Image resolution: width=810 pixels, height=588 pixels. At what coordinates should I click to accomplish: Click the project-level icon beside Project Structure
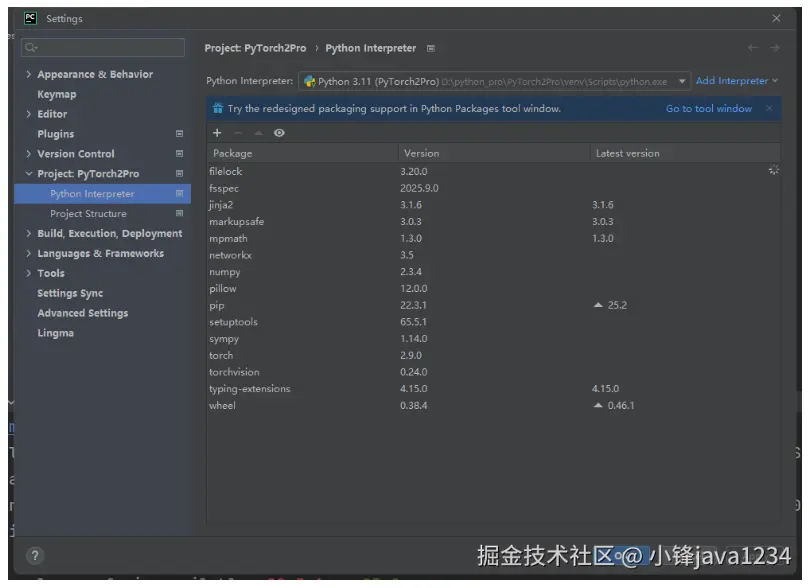179,213
